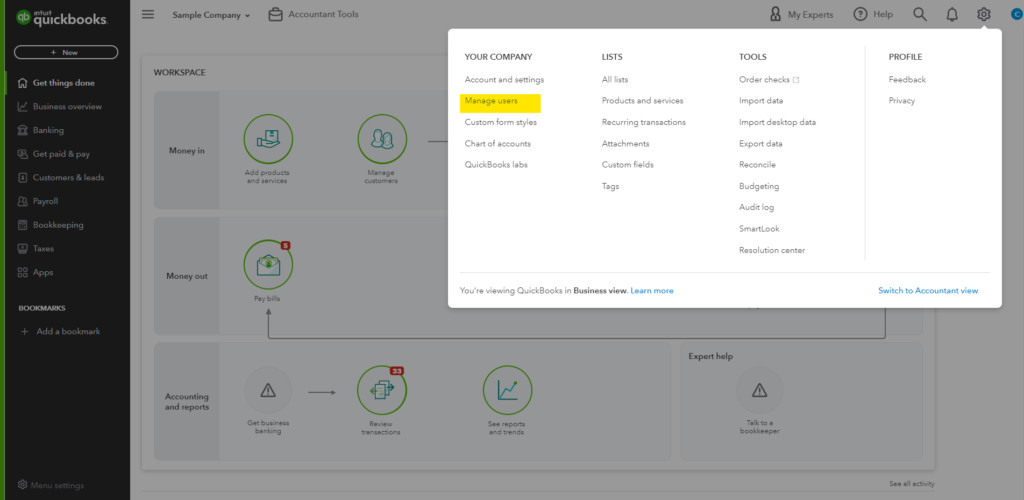Open Resolution center
This screenshot has height=500, width=1024.
click(772, 250)
